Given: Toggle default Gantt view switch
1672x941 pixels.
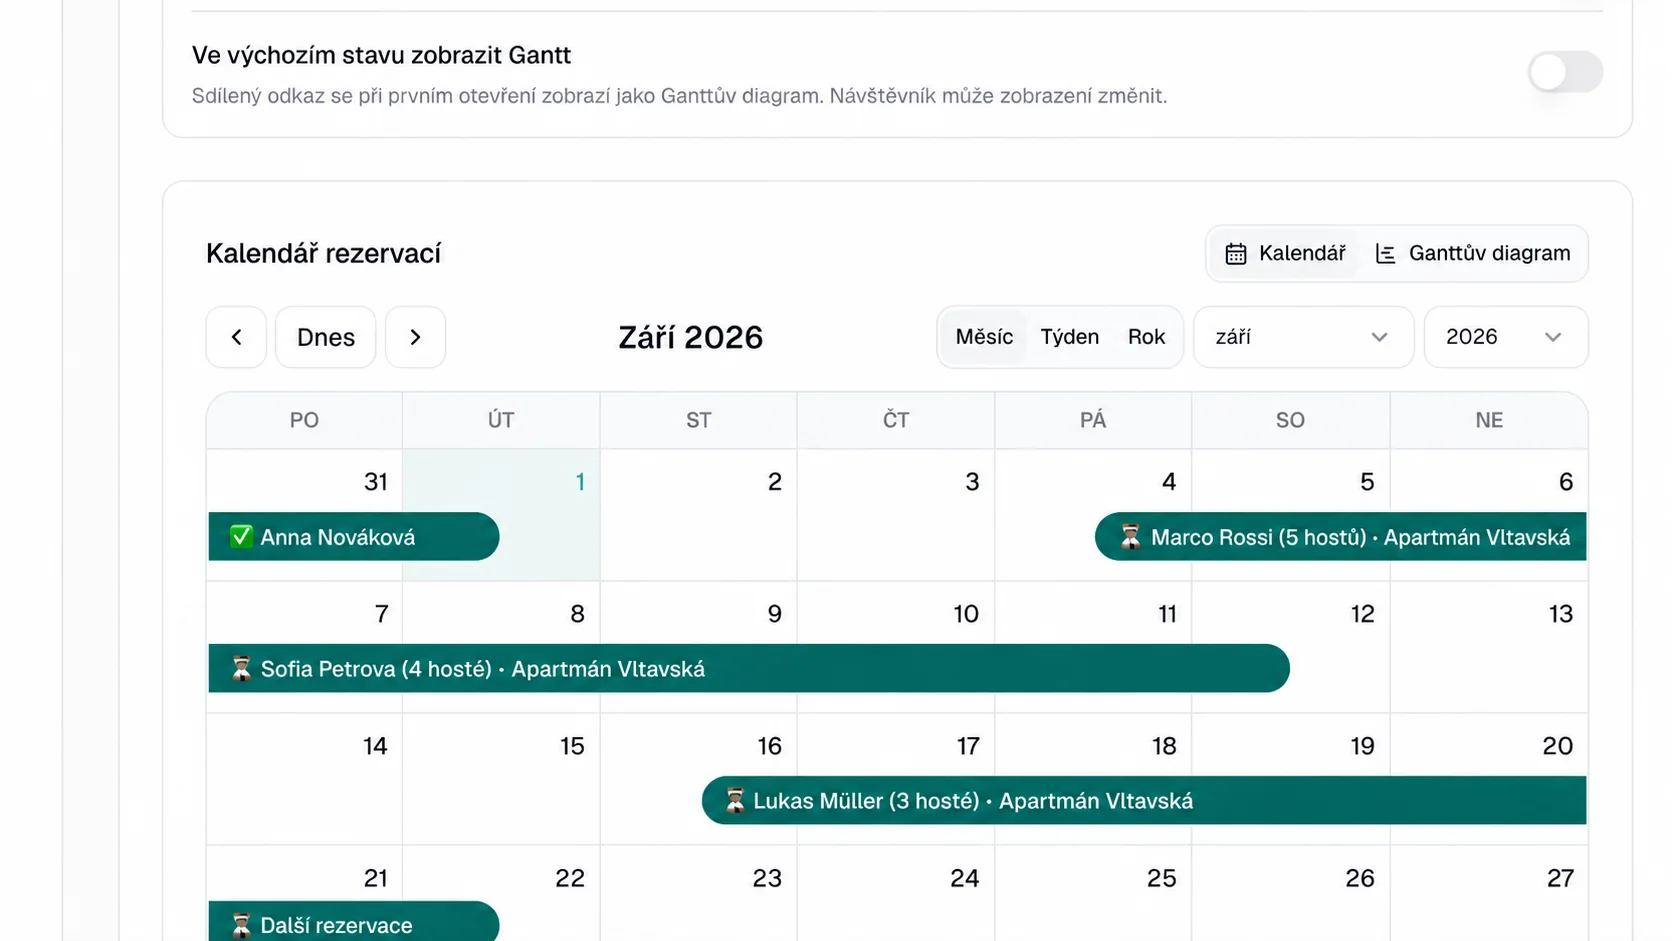Looking at the screenshot, I should click(x=1565, y=72).
